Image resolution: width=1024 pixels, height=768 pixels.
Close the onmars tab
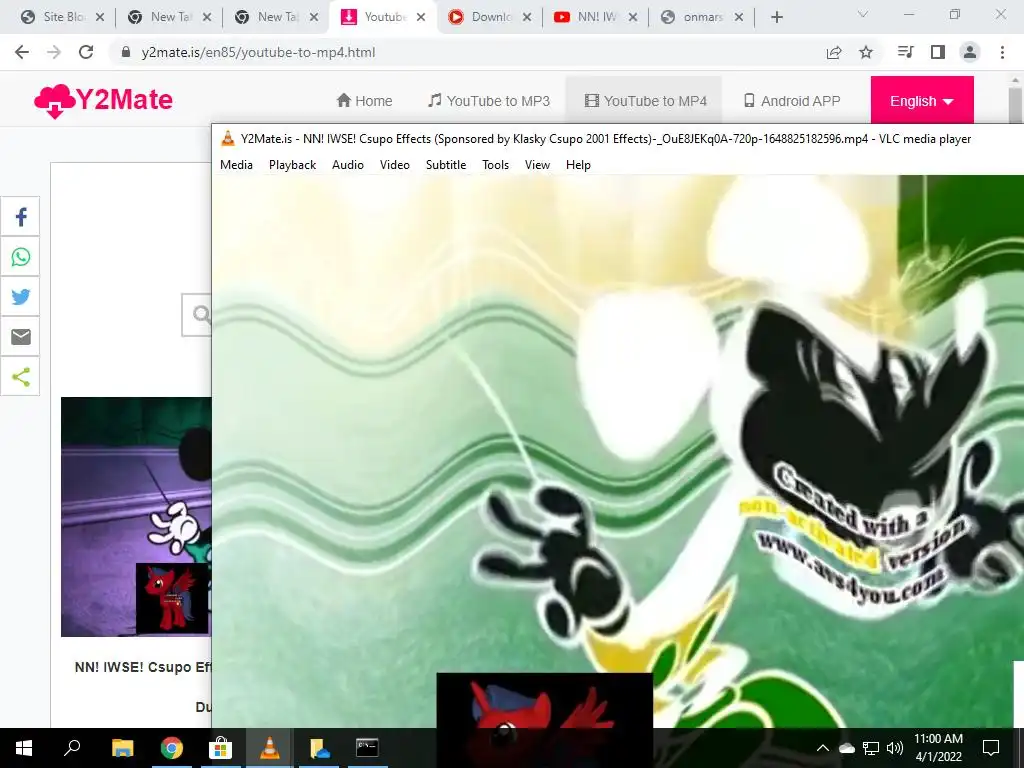pos(739,18)
